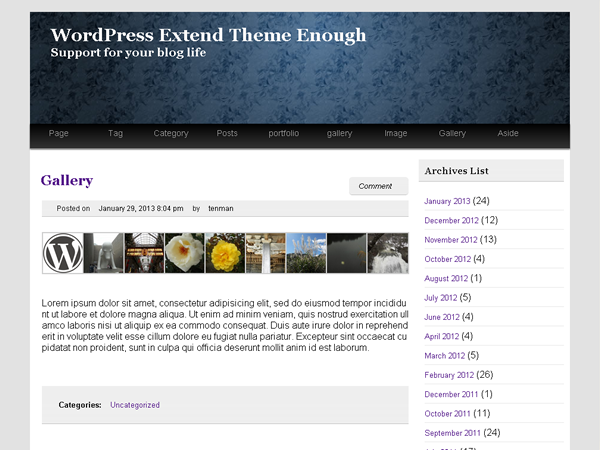
Task: Open the waterfall gallery thumbnail
Action: [388, 253]
